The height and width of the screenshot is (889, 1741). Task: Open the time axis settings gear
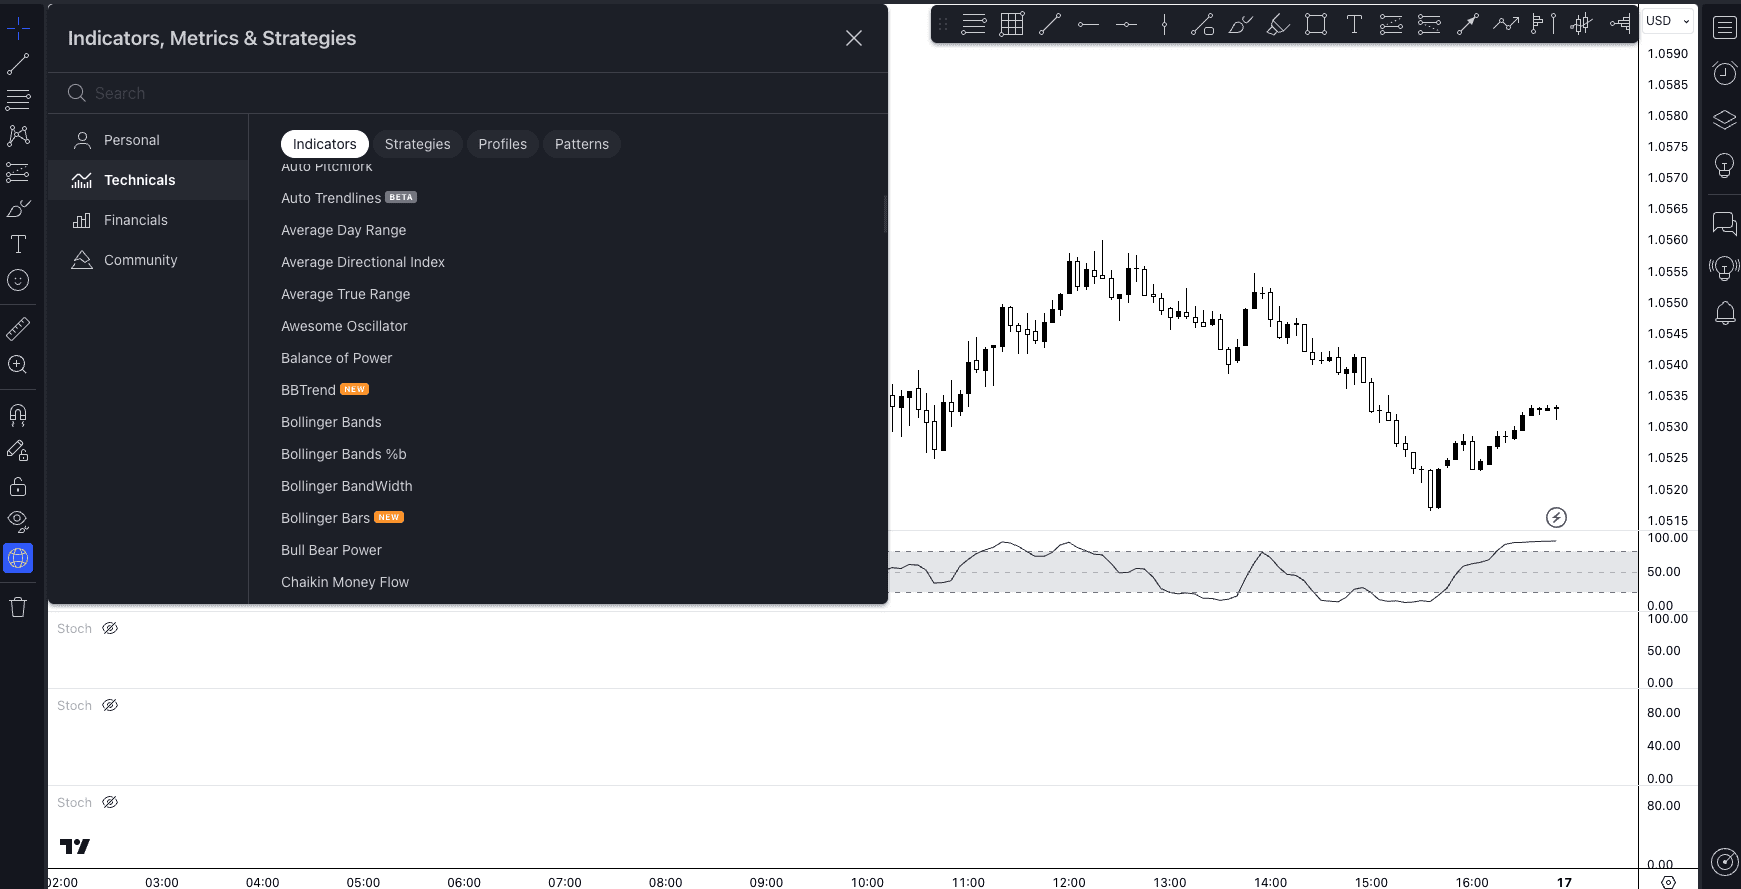1668,881
